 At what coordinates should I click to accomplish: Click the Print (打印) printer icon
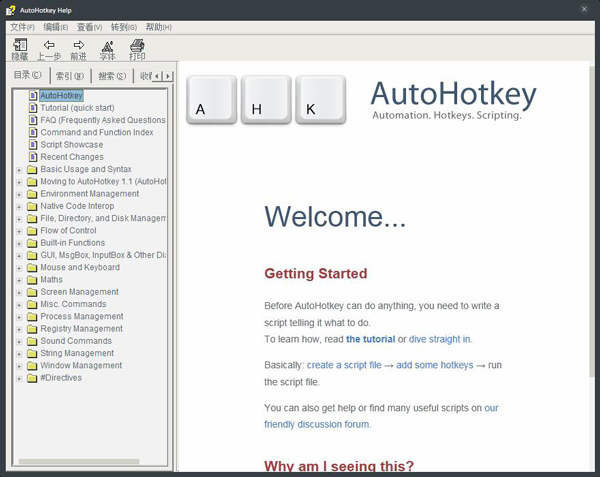(x=137, y=46)
